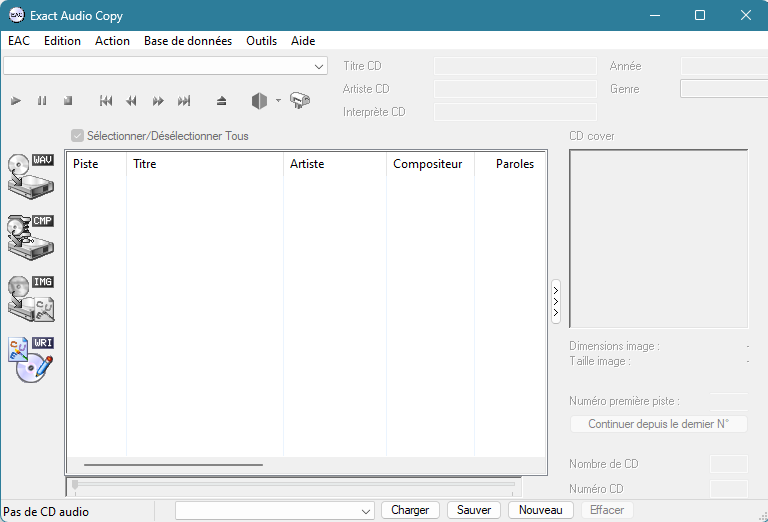Click the Paroles column header
Screen dimensions: 768x522
pyautogui.click(x=509, y=164)
